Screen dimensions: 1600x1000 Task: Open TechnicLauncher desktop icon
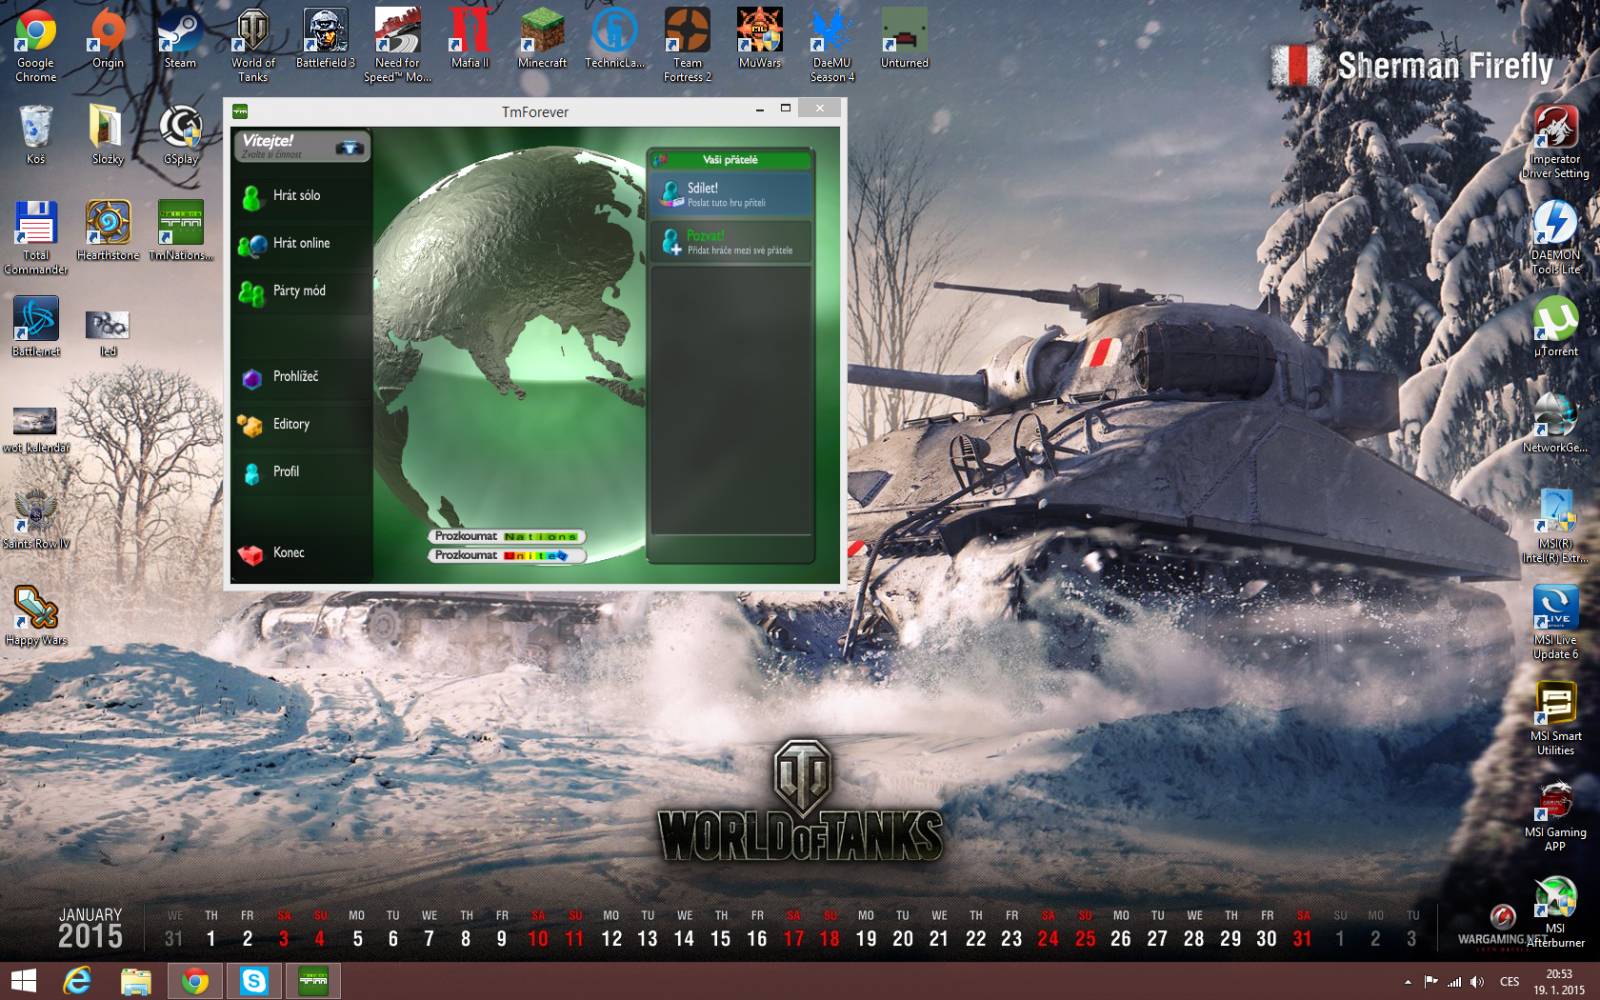[614, 40]
